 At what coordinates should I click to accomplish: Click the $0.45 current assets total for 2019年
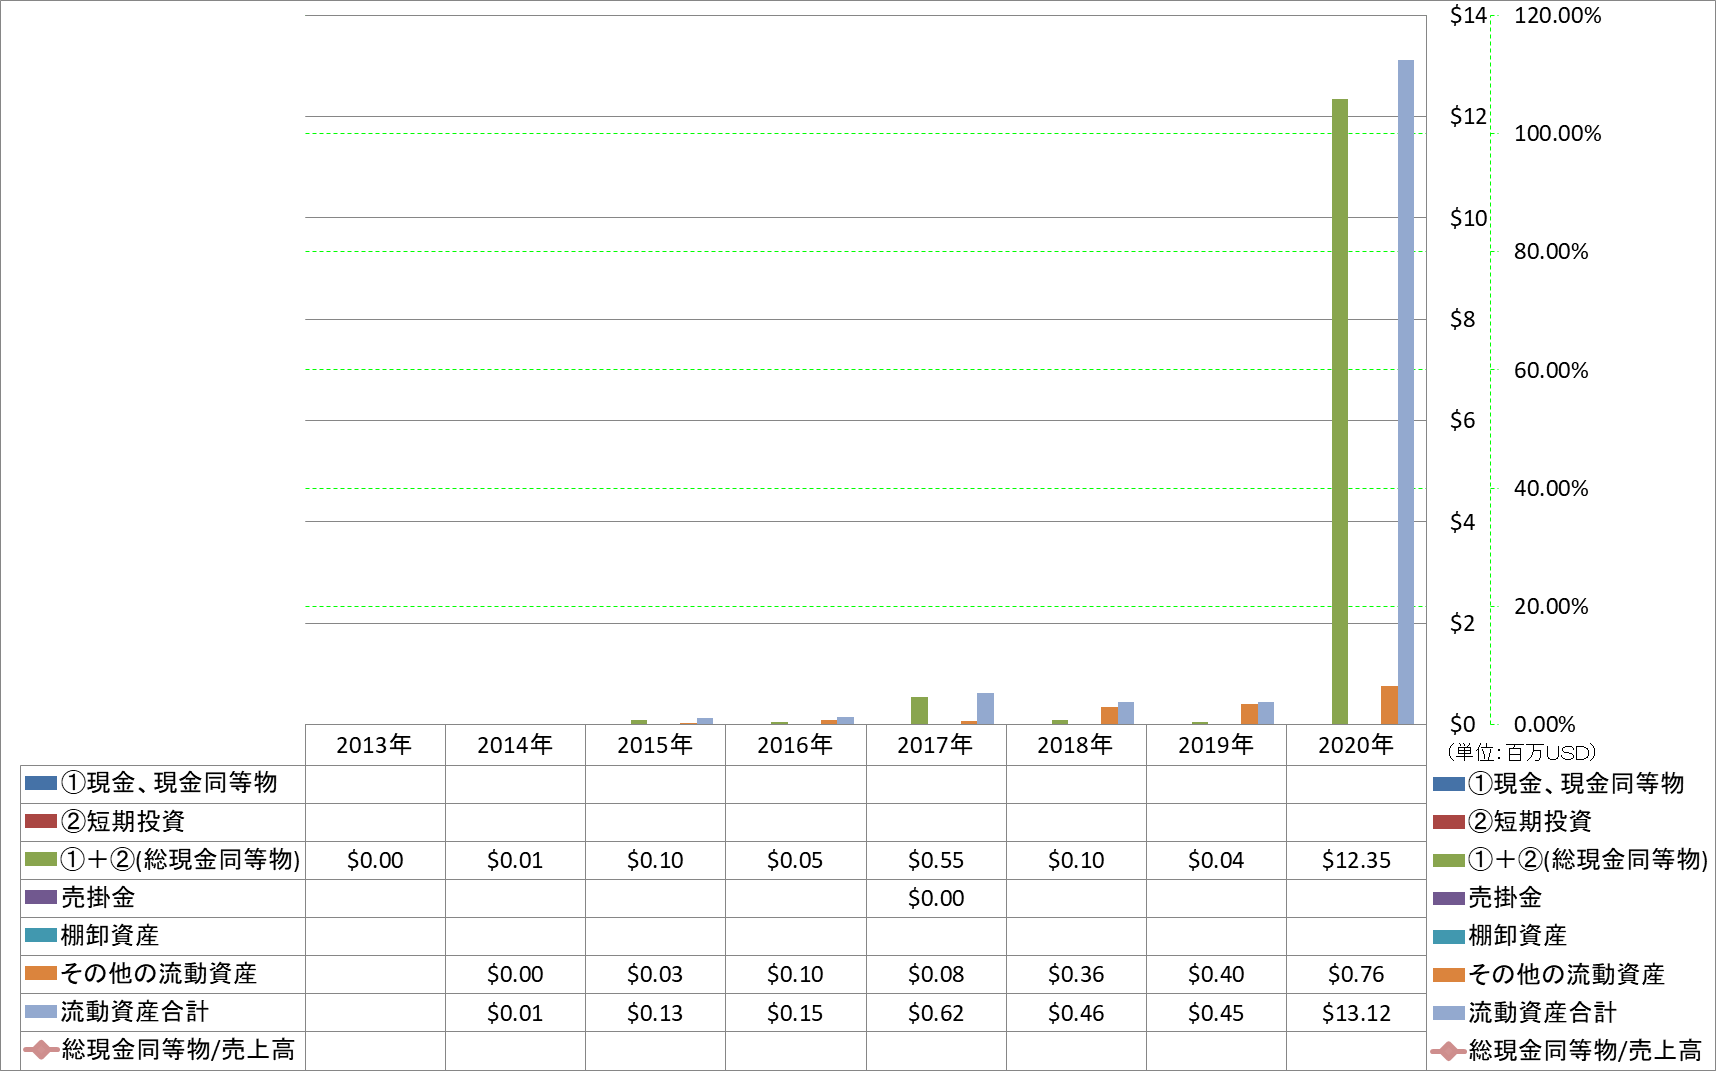point(1216,1013)
